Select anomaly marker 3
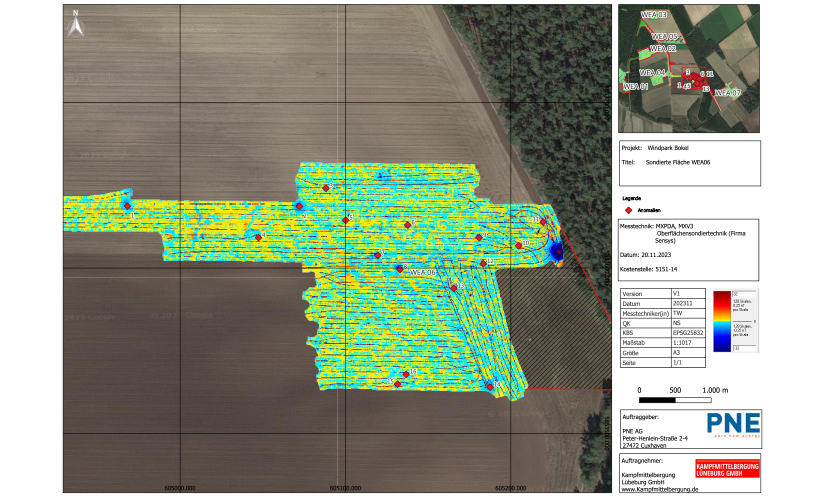 pyautogui.click(x=326, y=188)
